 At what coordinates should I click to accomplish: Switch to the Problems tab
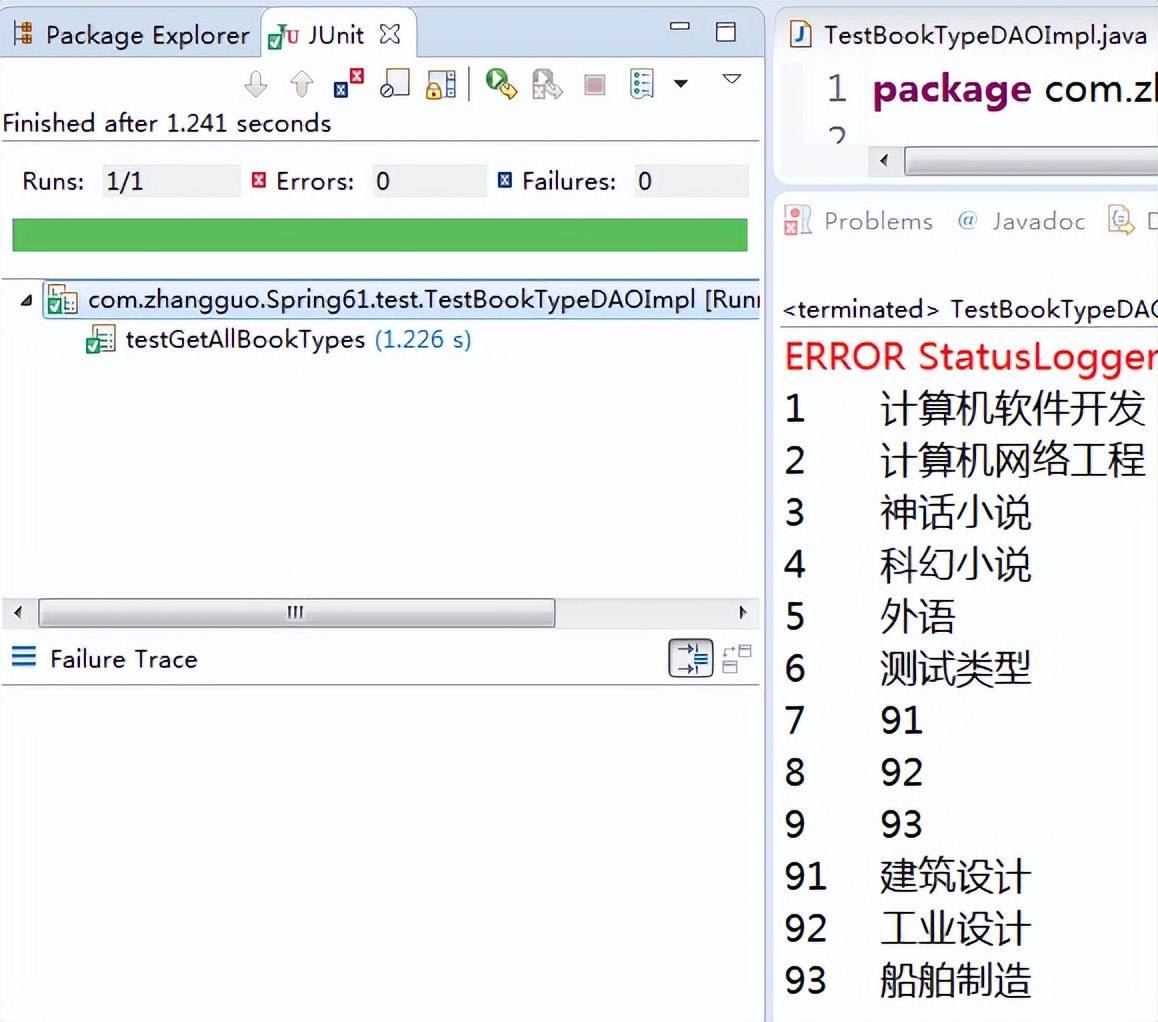(858, 221)
